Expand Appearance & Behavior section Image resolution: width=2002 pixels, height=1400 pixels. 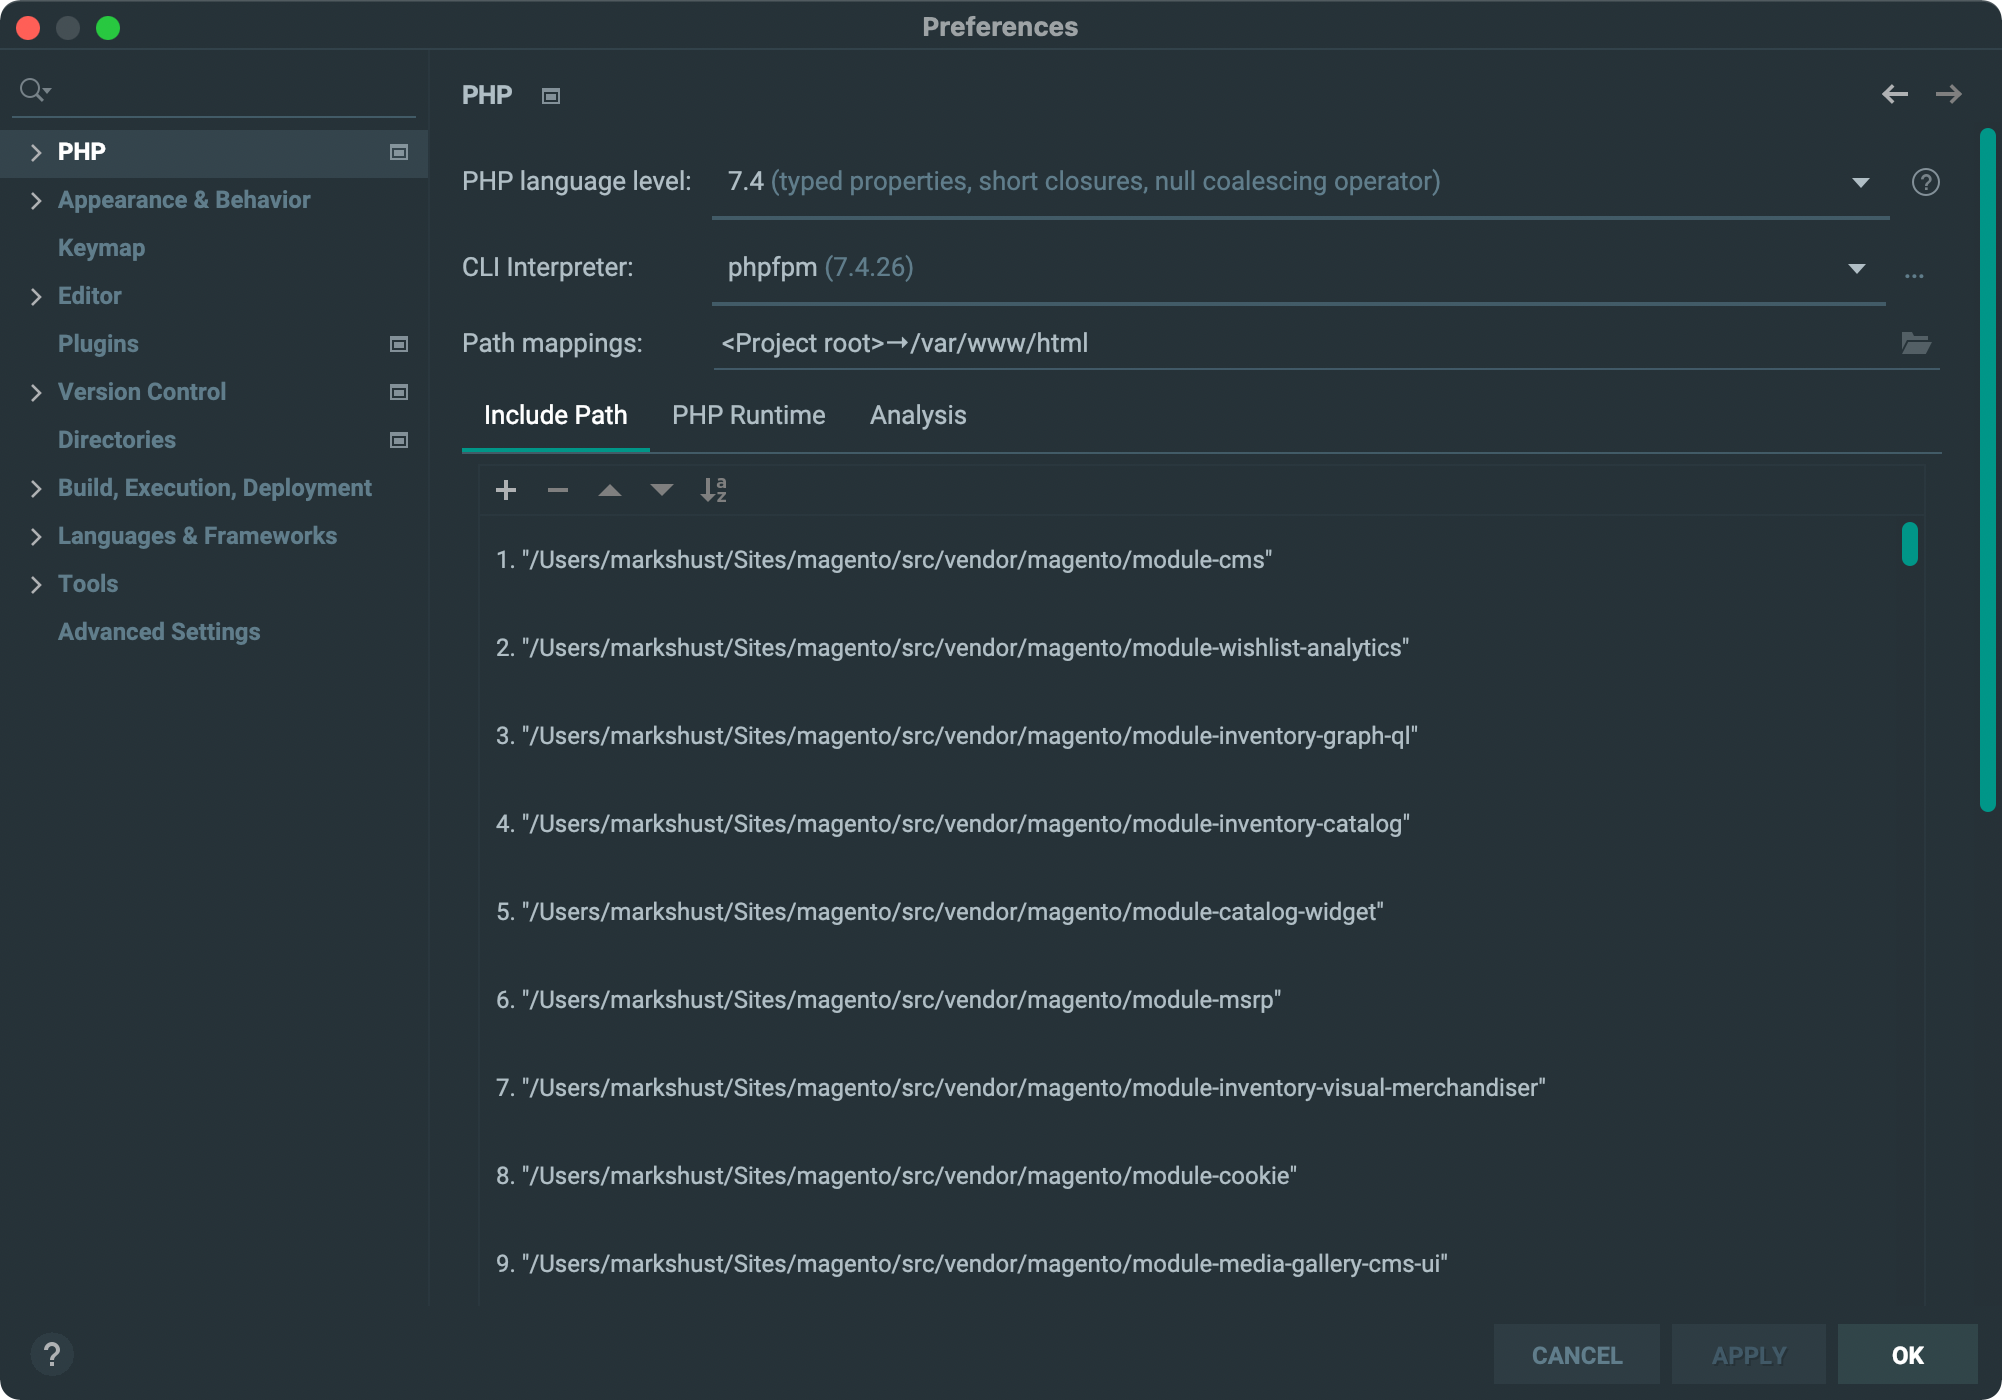(x=36, y=200)
